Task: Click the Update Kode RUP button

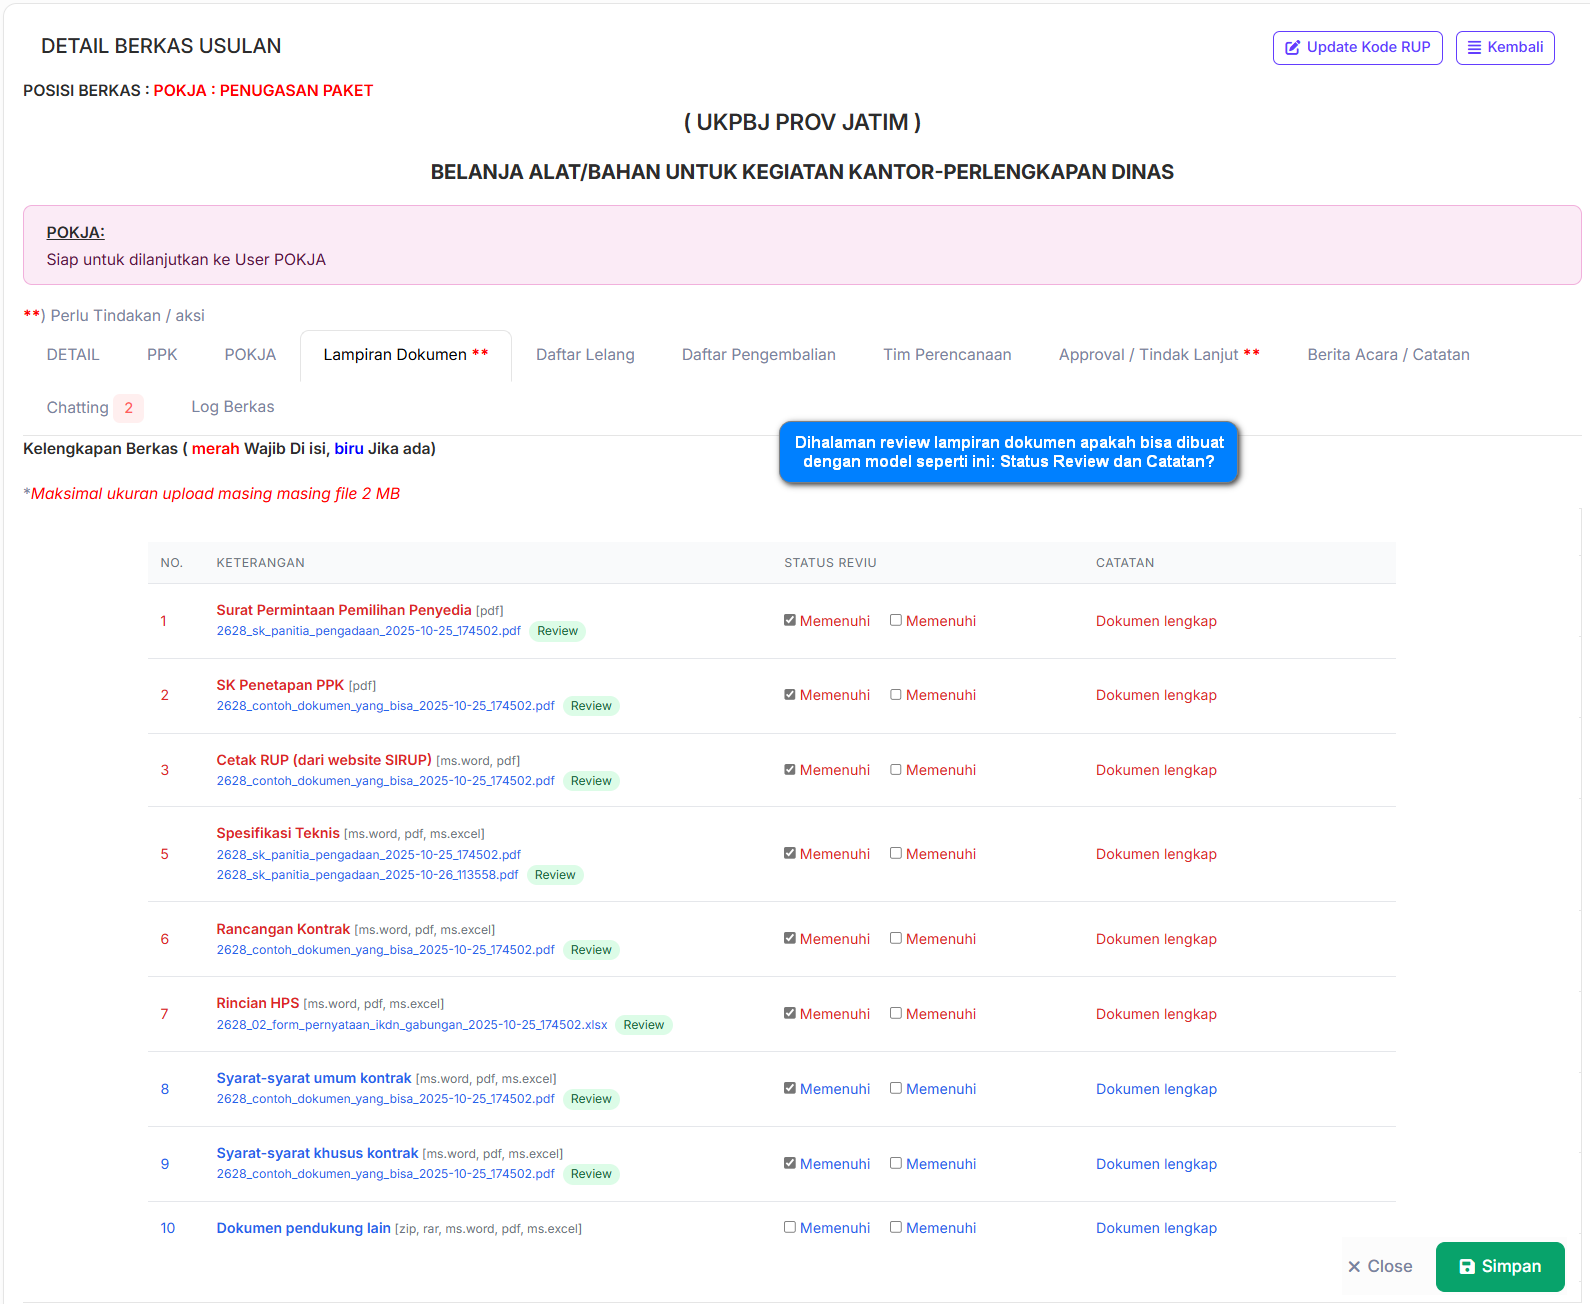Action: (1357, 47)
